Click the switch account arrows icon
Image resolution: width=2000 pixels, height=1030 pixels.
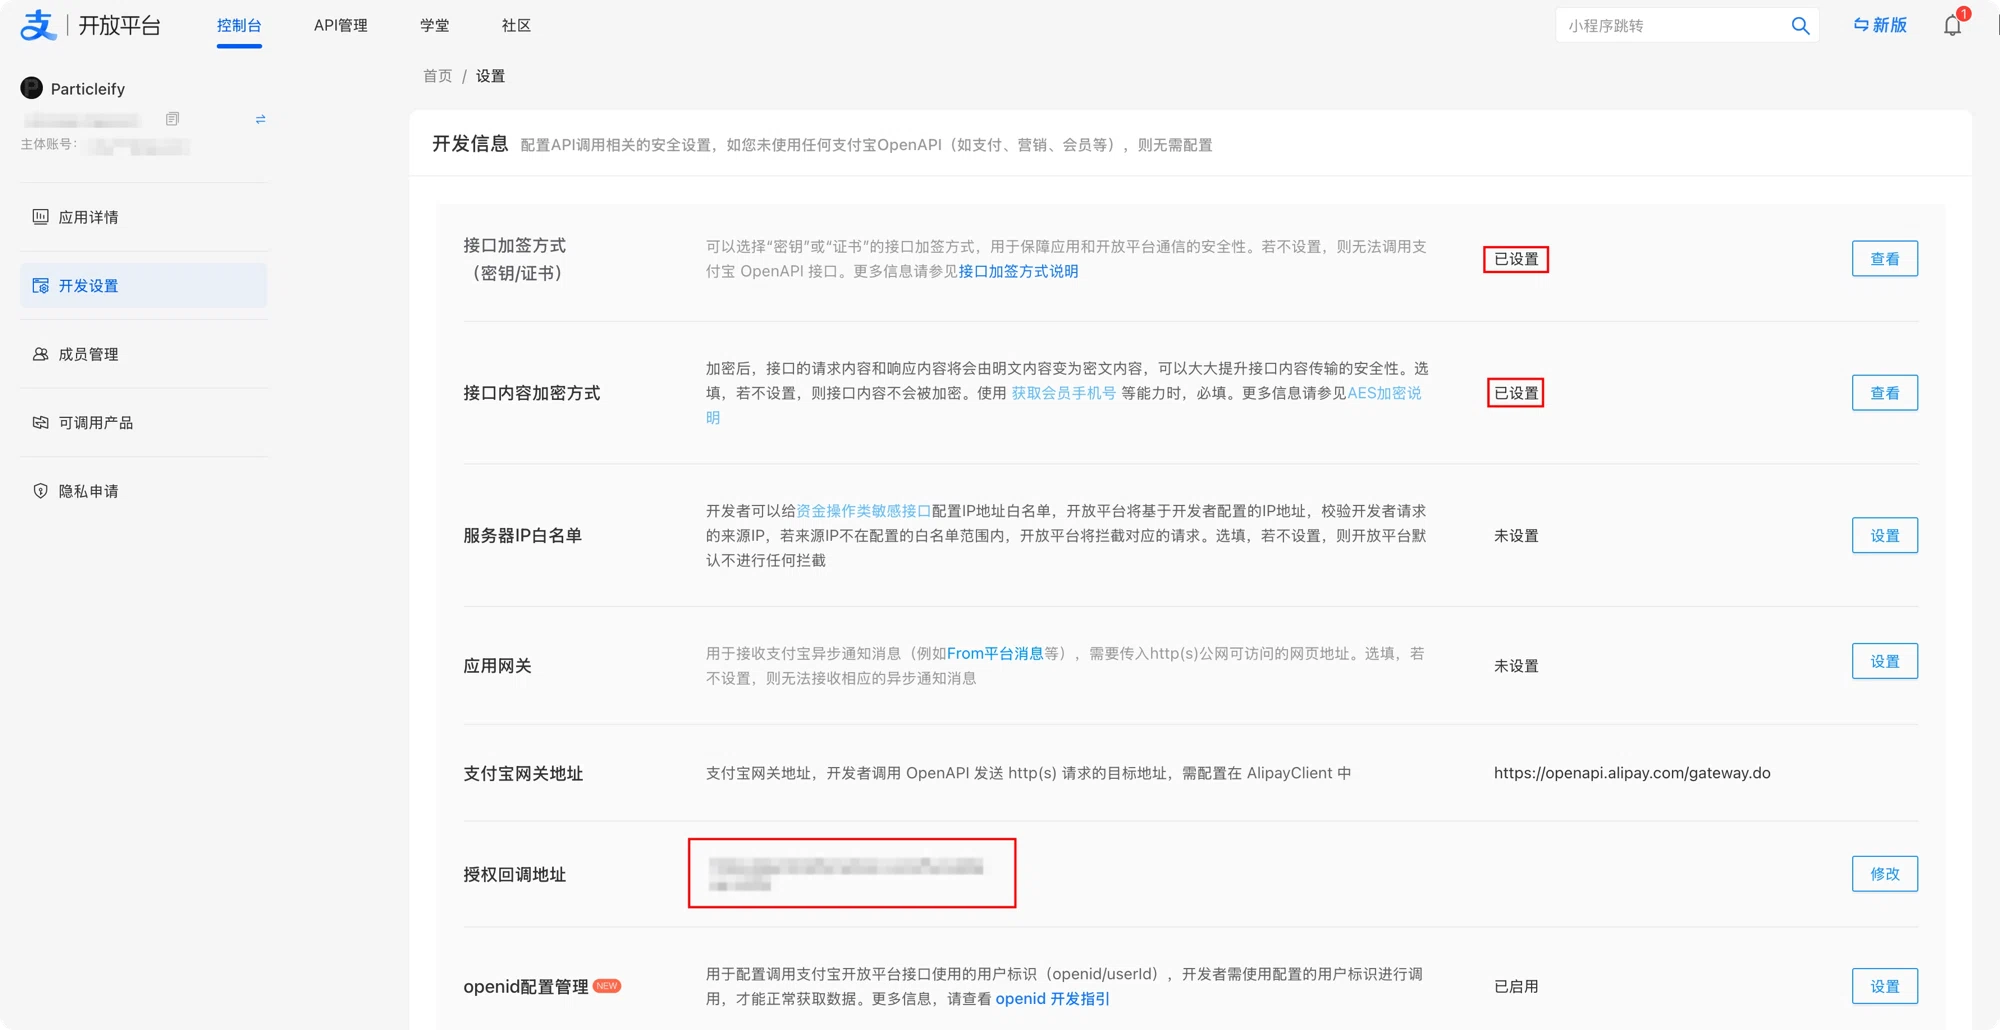tap(260, 119)
